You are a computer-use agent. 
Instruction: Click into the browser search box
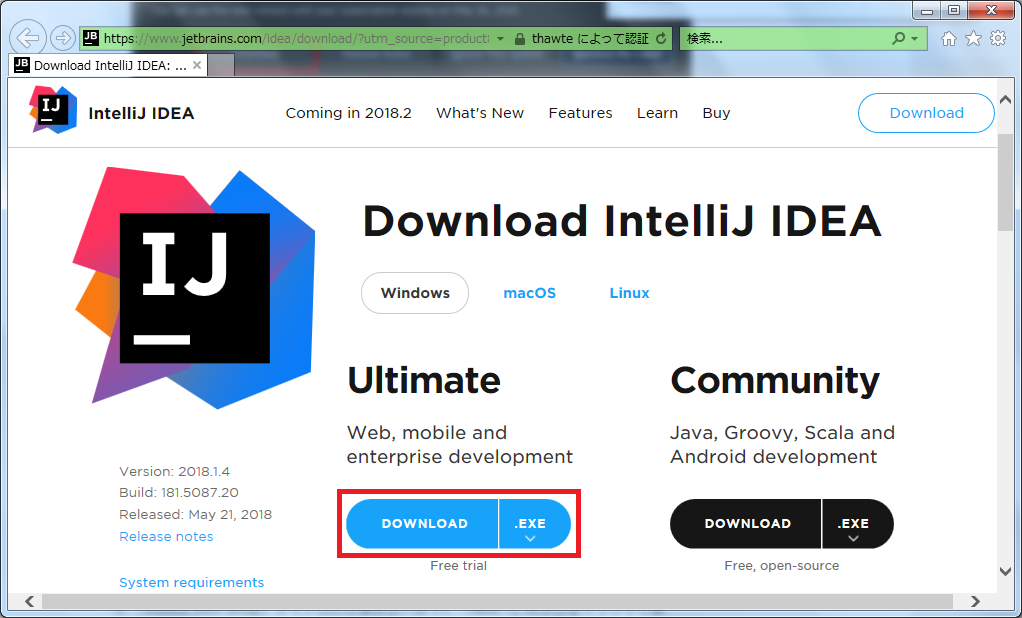pos(785,39)
